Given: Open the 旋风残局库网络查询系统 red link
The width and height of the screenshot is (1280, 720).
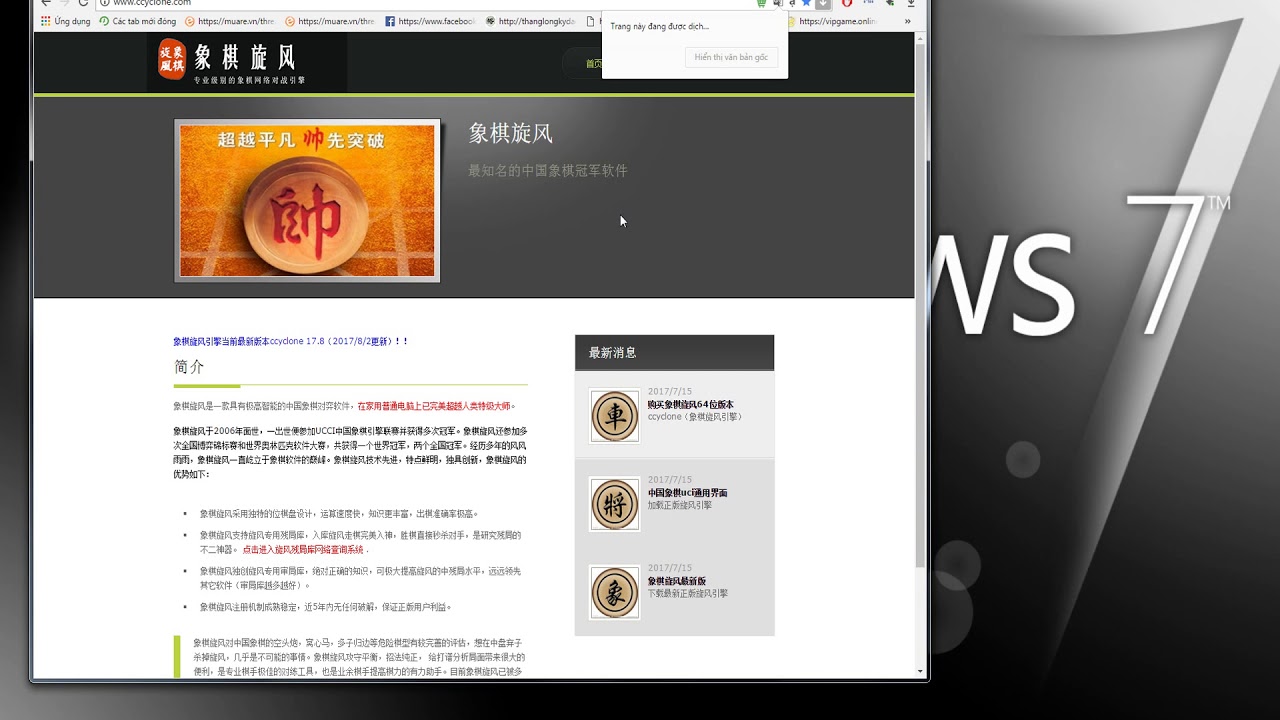Looking at the screenshot, I should tap(303, 549).
